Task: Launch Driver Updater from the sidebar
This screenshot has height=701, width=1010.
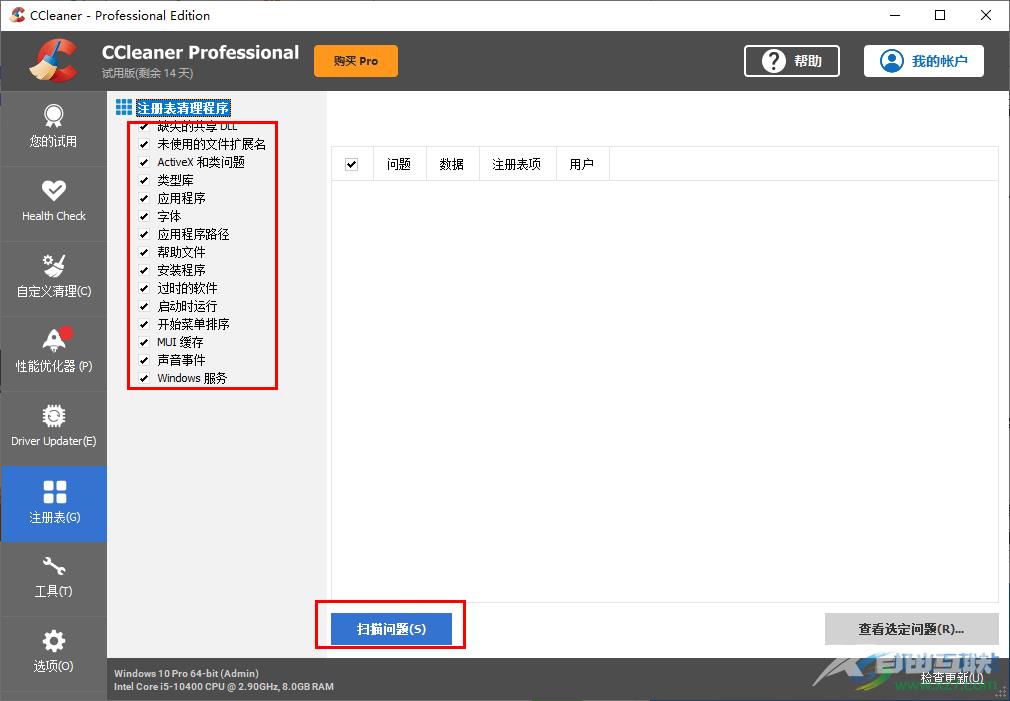Action: click(x=54, y=428)
